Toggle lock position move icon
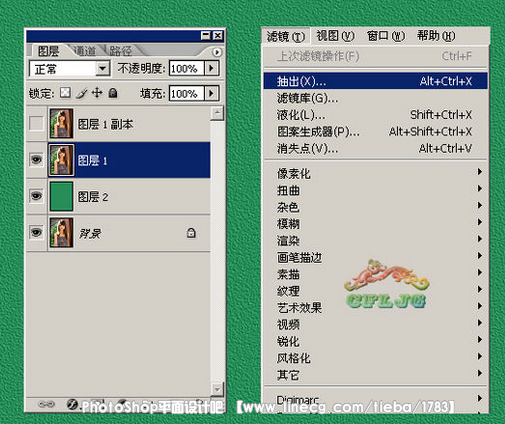This screenshot has width=505, height=424. [x=97, y=93]
